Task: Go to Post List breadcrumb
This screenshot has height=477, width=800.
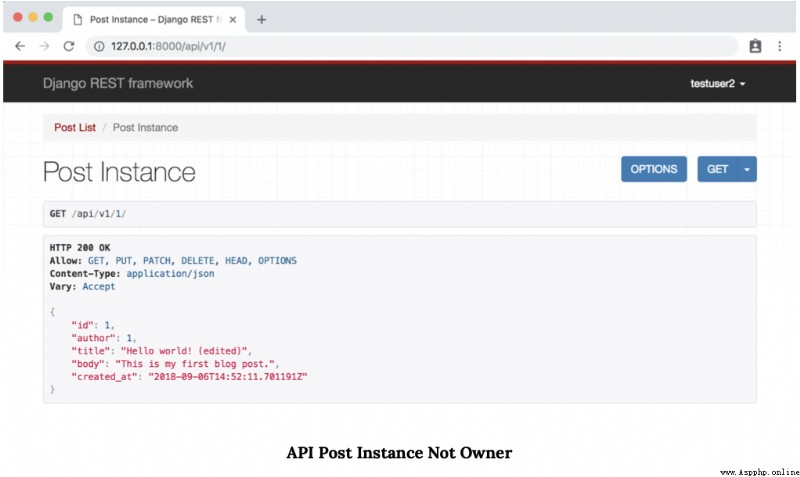Action: pos(75,128)
